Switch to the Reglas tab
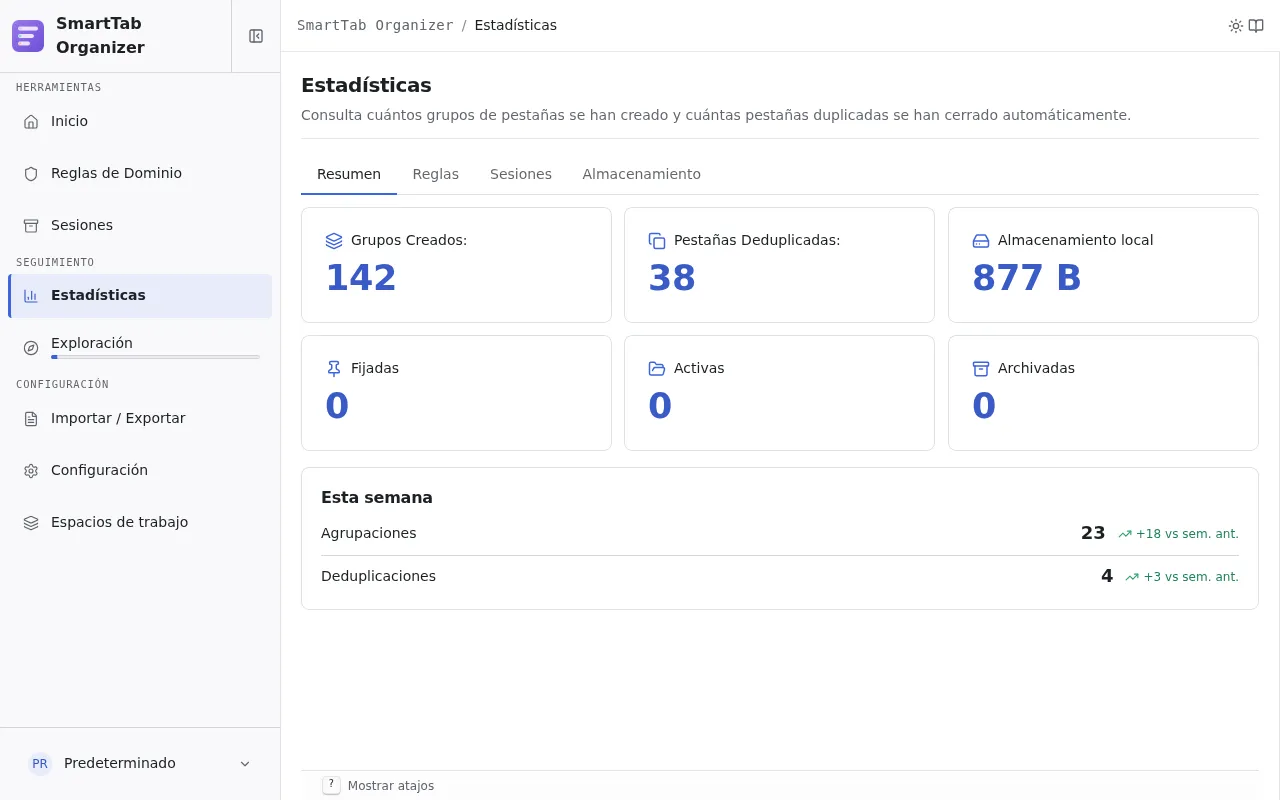This screenshot has width=1280, height=800. (436, 174)
